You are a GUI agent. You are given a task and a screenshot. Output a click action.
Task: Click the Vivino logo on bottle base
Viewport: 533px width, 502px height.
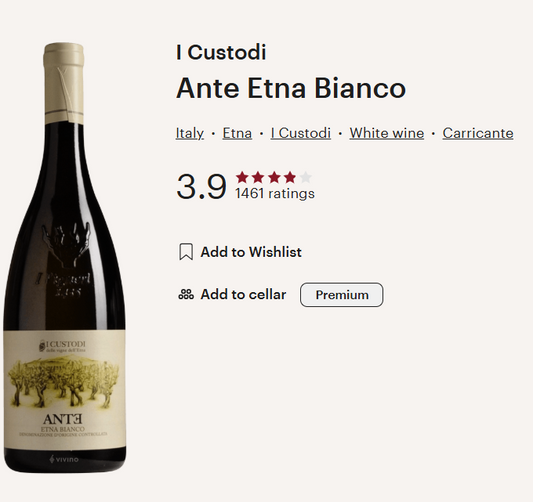(64, 460)
